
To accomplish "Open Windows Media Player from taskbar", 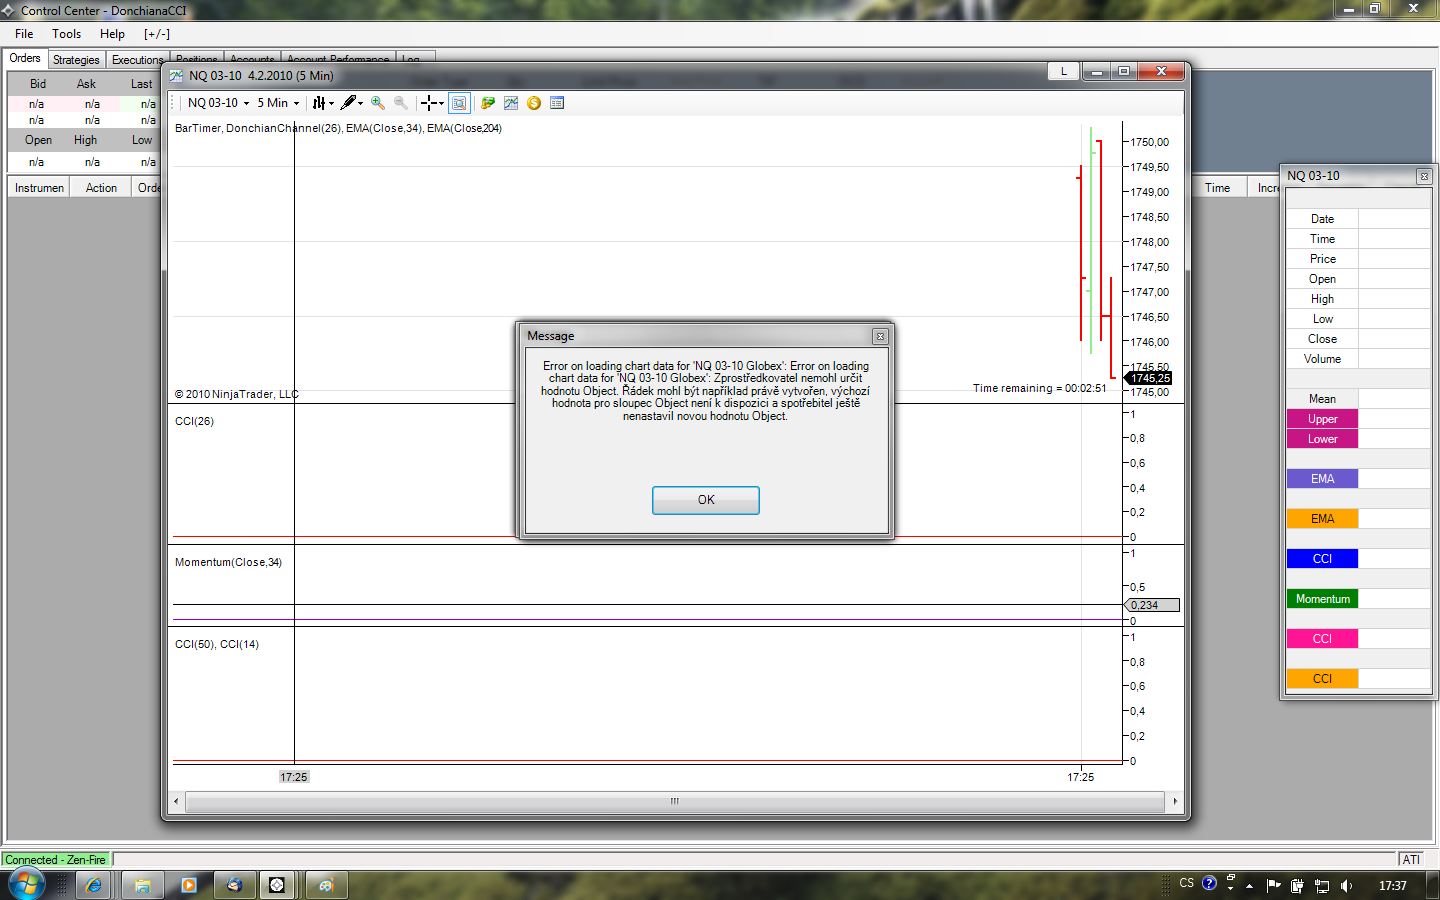I will pyautogui.click(x=189, y=885).
